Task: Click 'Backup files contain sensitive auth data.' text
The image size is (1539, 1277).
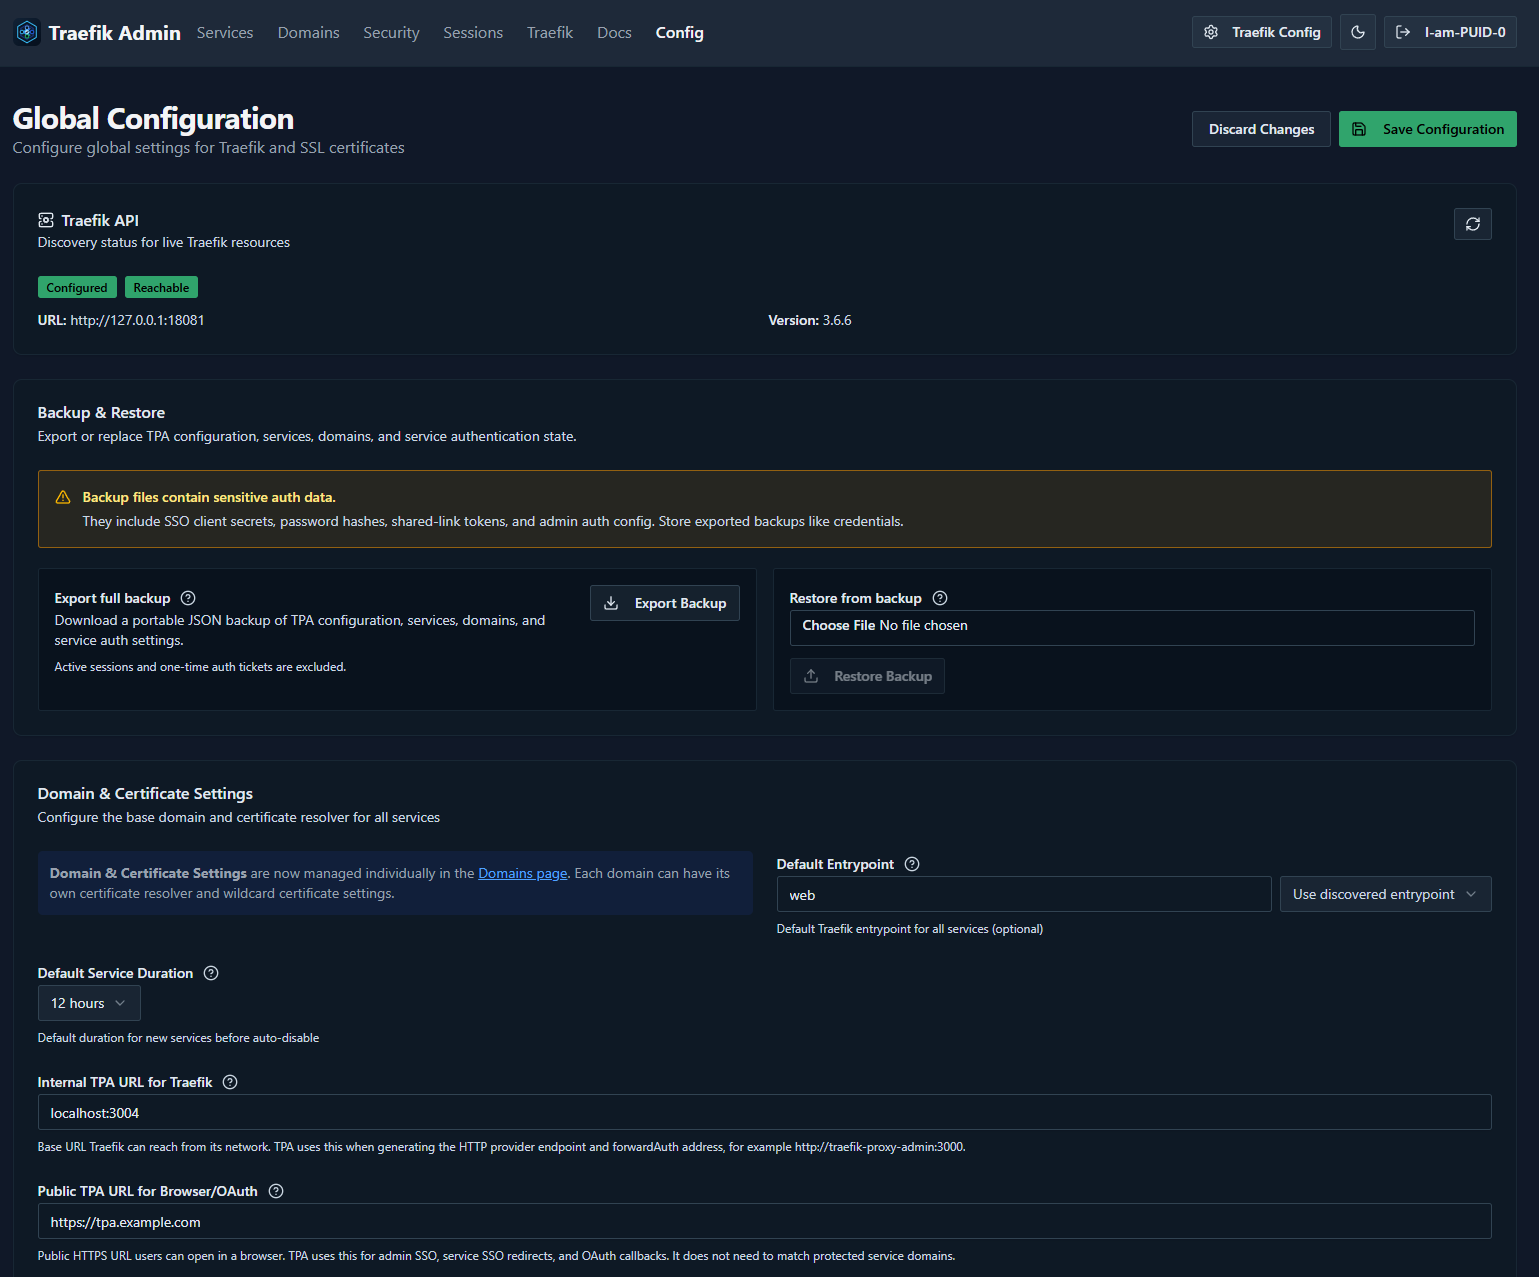Action: [209, 497]
